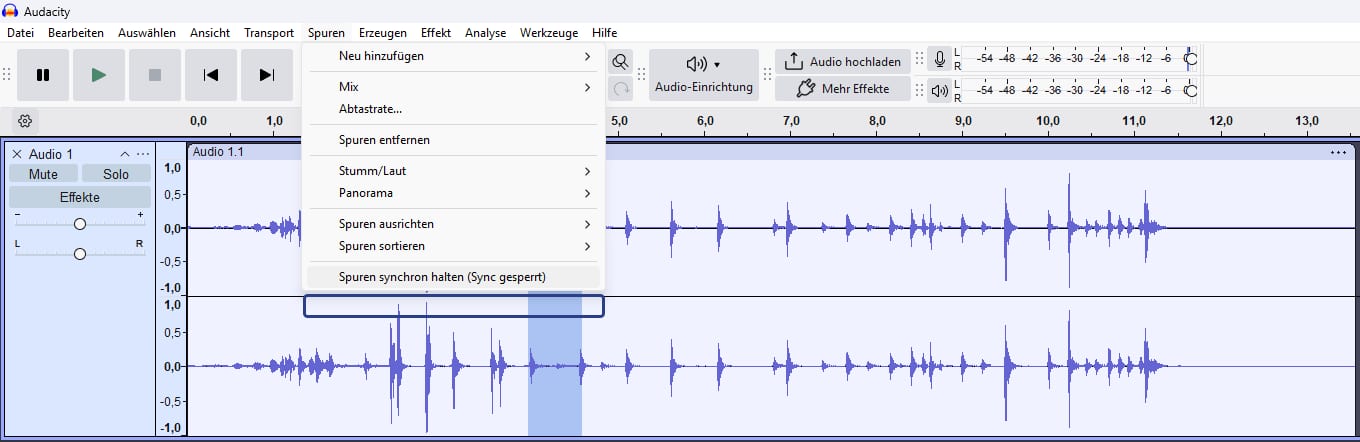
Task: Expand Neu hinzufügen submenu
Action: (454, 56)
